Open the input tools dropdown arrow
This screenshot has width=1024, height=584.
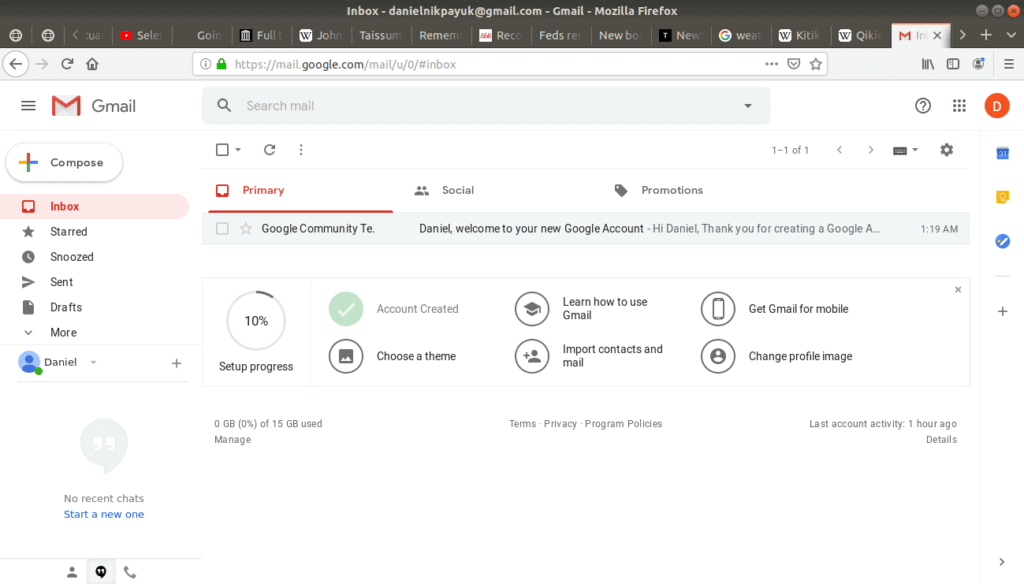point(915,150)
